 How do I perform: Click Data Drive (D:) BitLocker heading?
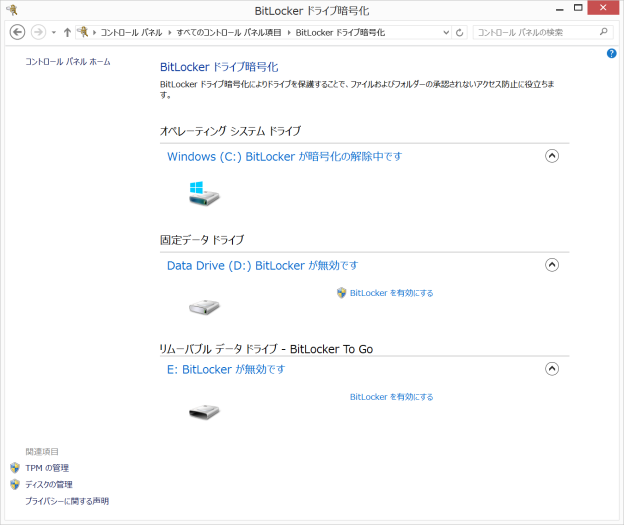pos(263,265)
